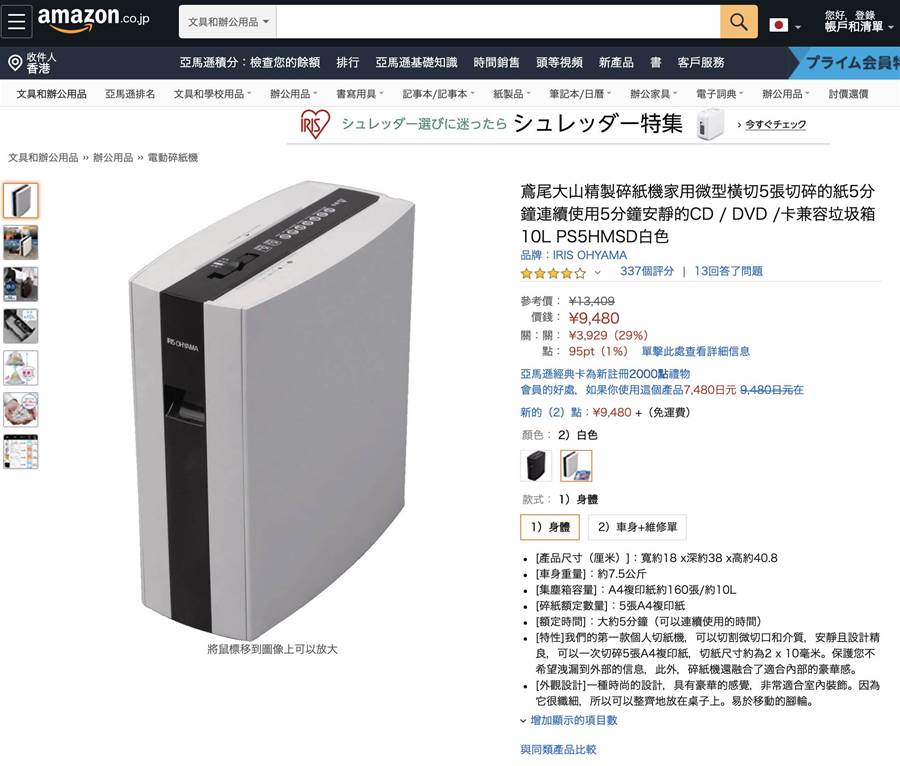900x766 pixels.
Task: Click the orange search magnifier button
Action: [x=739, y=22]
